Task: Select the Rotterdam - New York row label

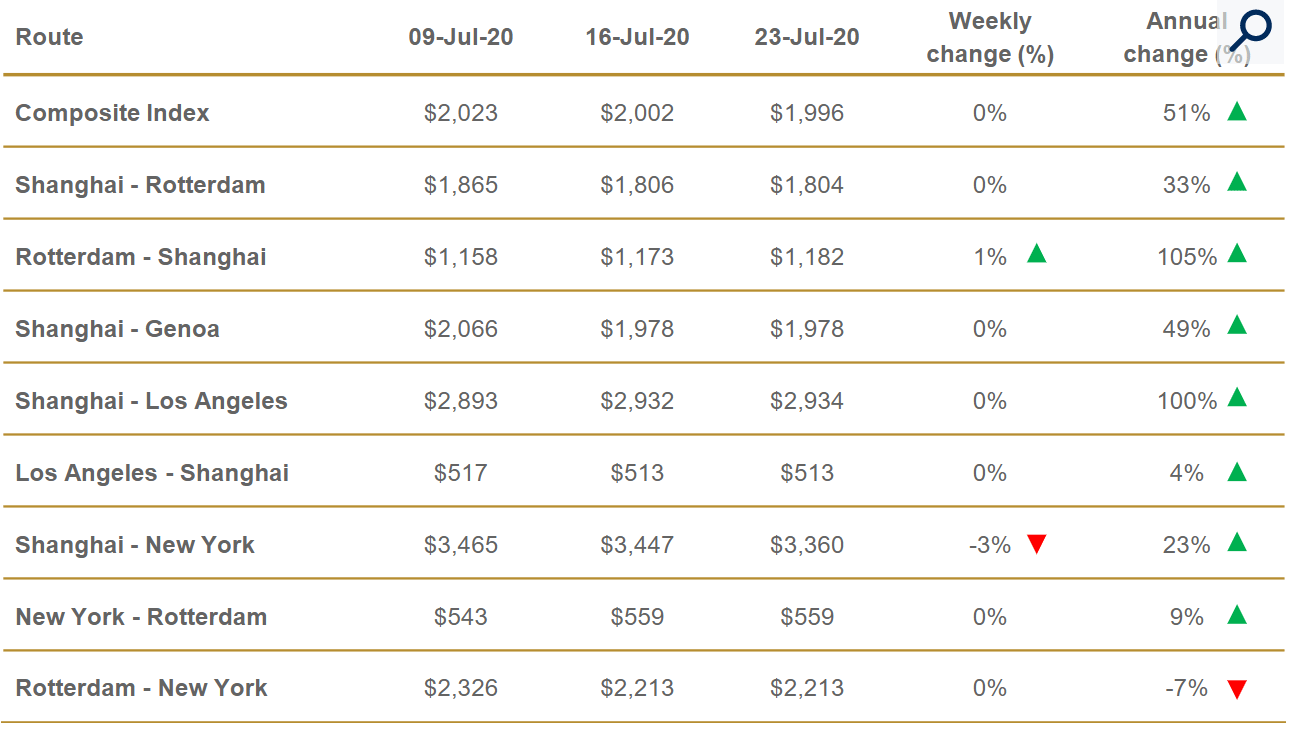Action: [x=141, y=688]
